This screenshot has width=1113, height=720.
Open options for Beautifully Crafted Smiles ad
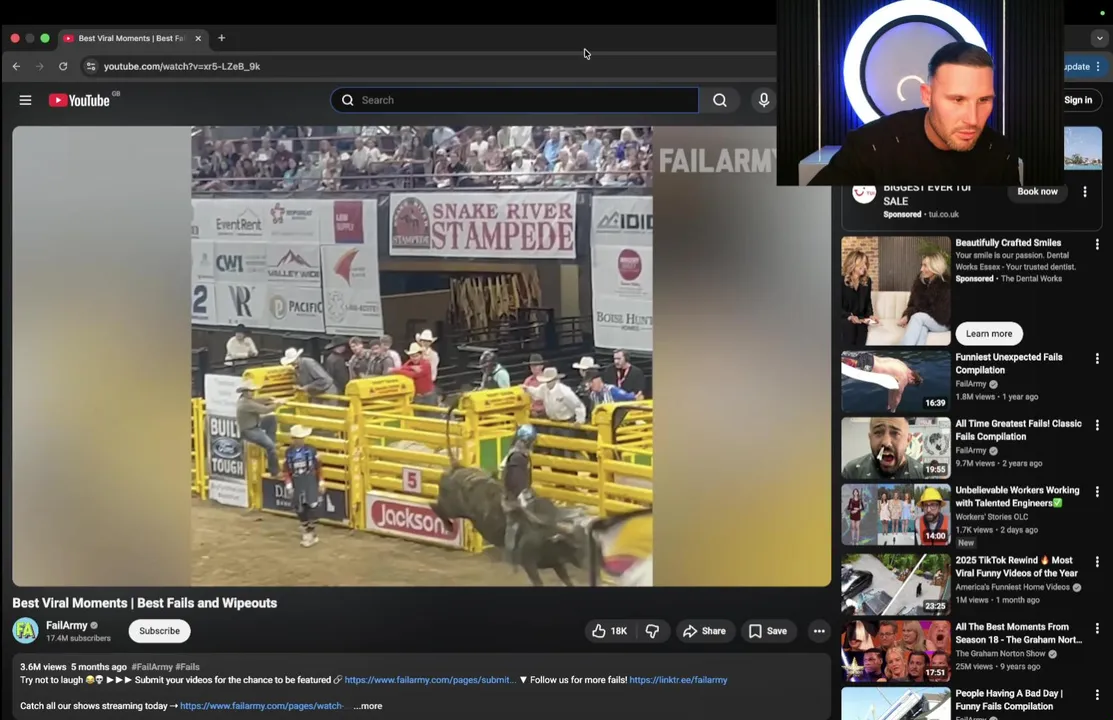pyautogui.click(x=1097, y=244)
